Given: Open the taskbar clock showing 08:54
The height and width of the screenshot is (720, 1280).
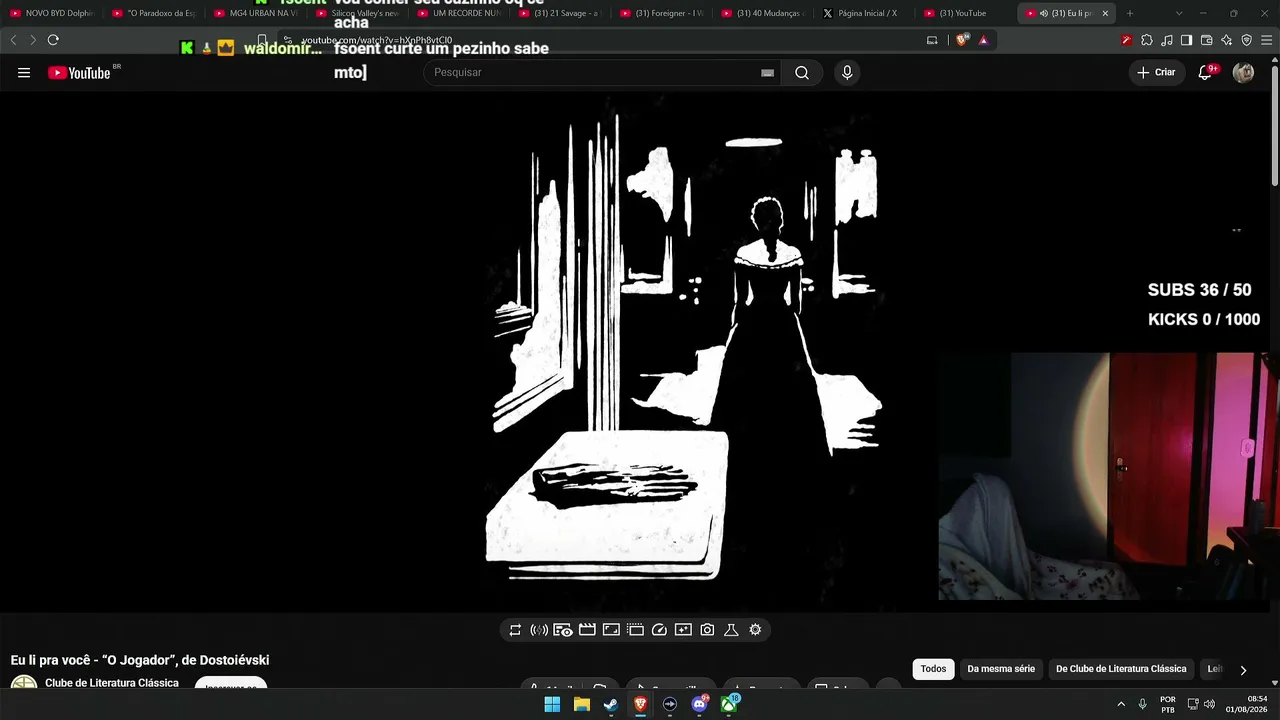Looking at the screenshot, I should 1247,704.
